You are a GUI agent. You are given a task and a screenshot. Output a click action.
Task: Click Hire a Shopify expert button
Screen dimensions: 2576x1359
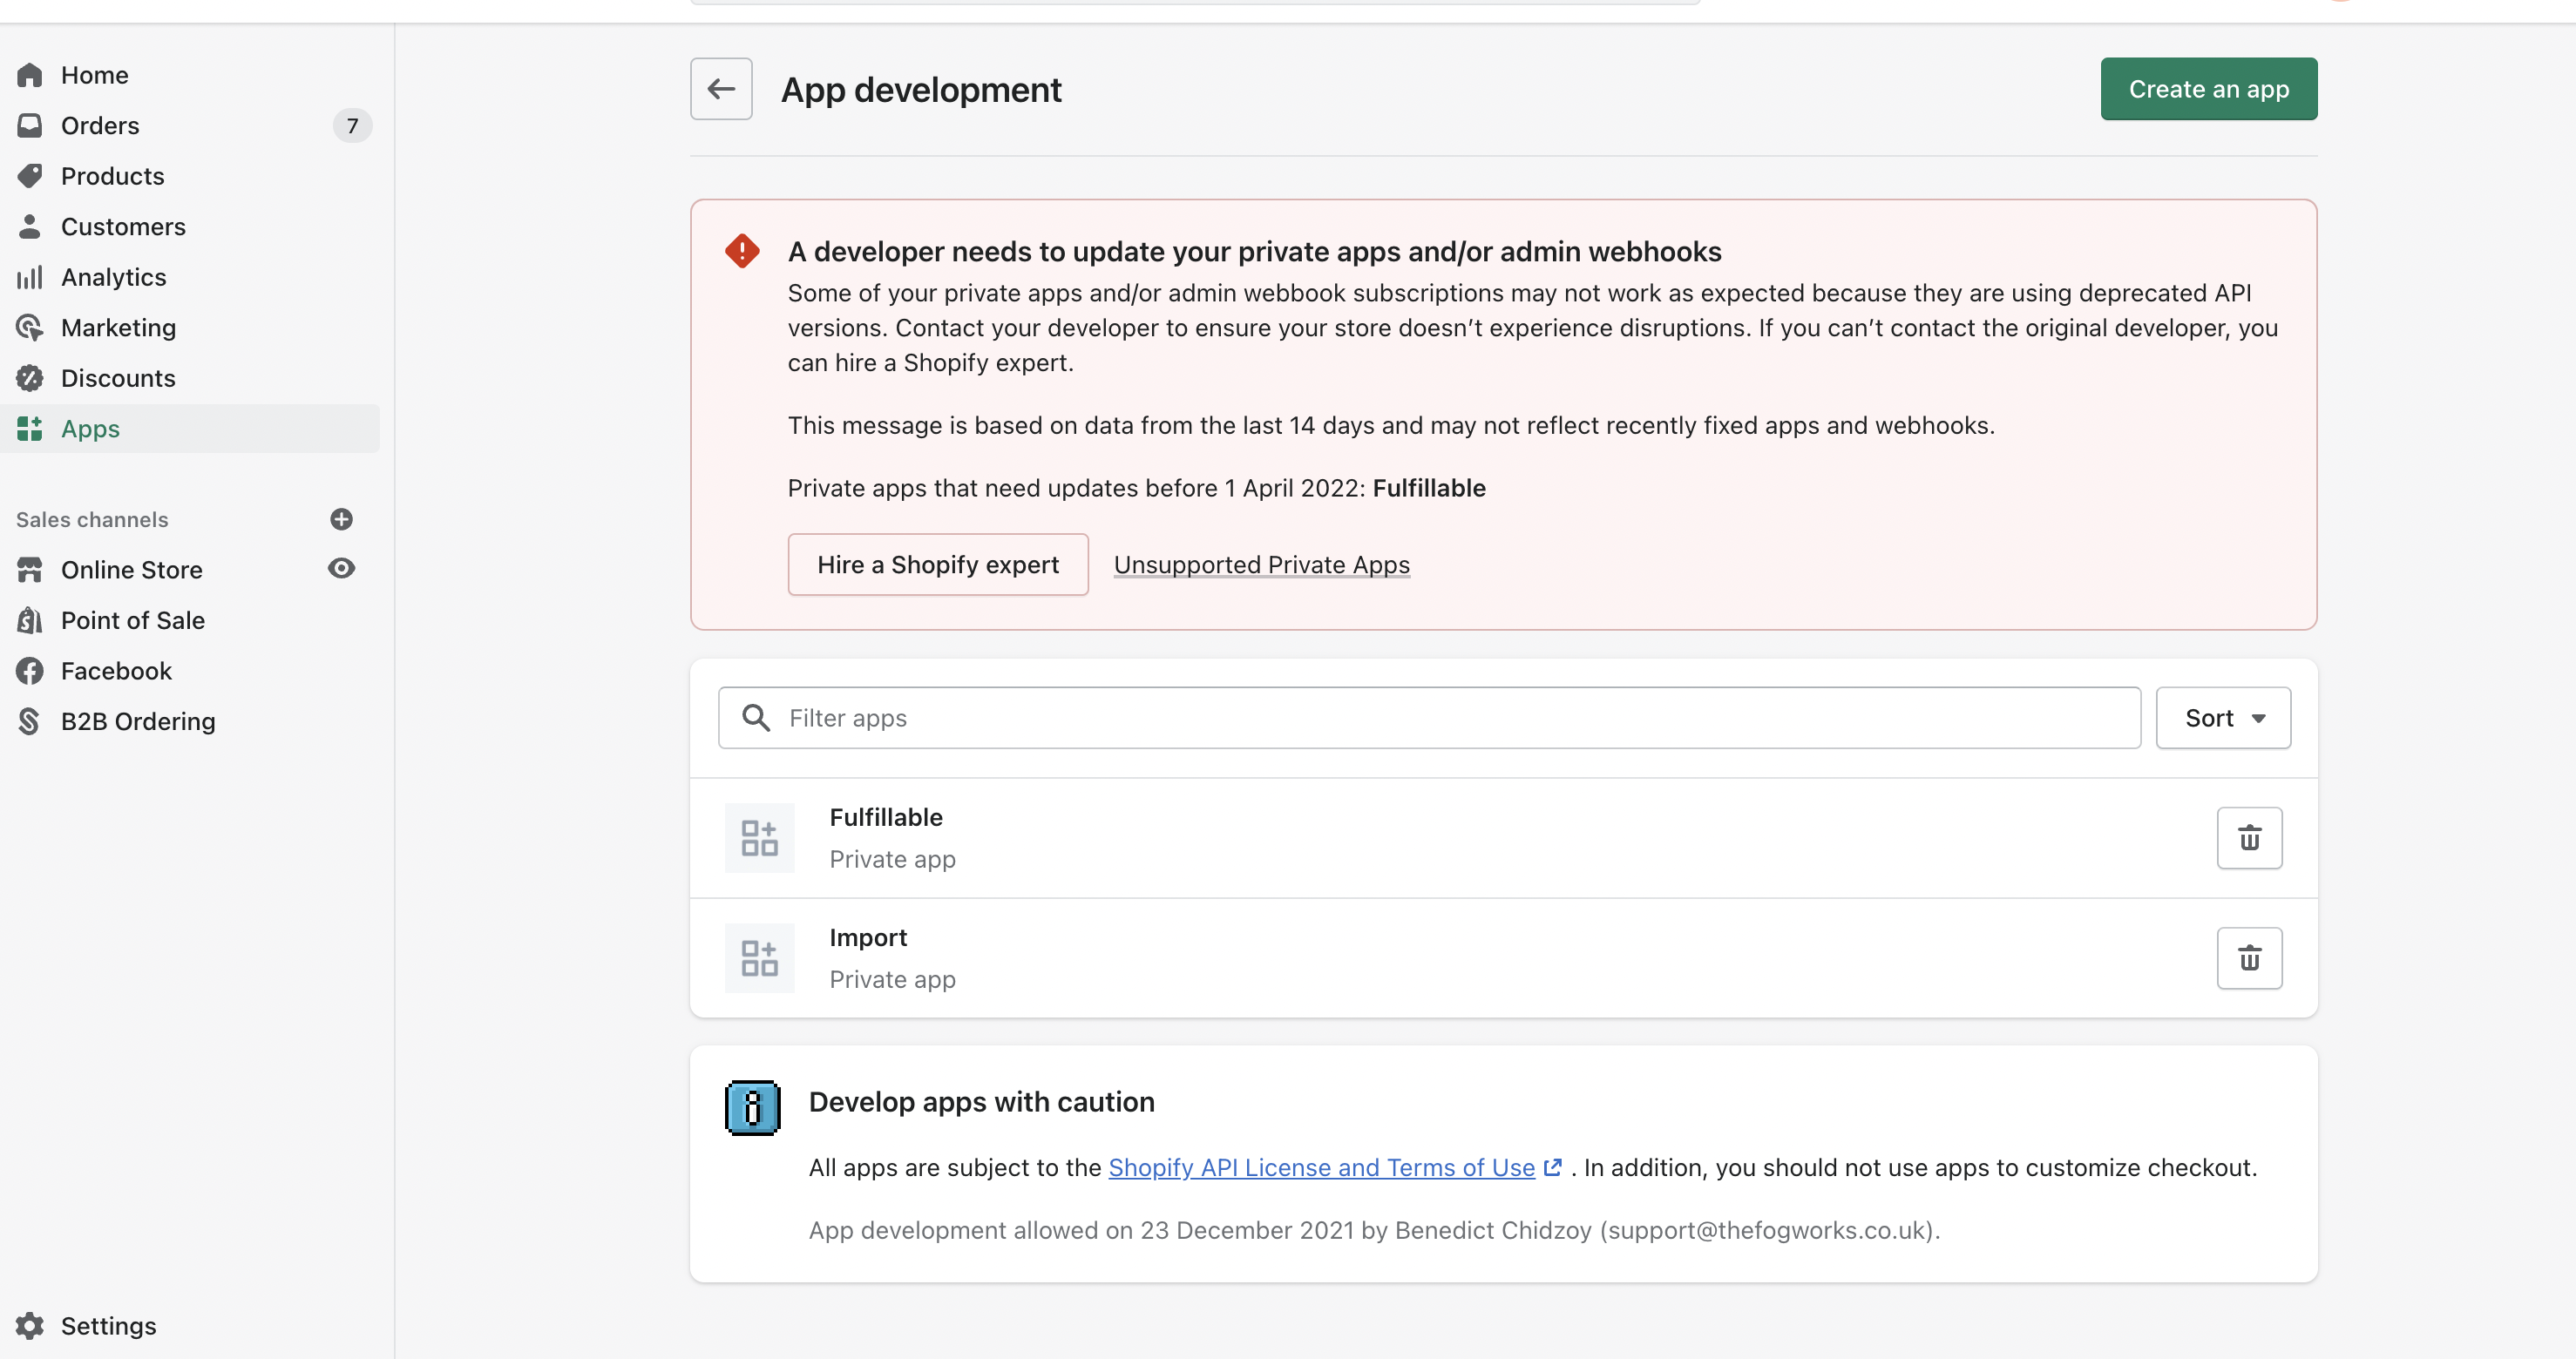[937, 565]
